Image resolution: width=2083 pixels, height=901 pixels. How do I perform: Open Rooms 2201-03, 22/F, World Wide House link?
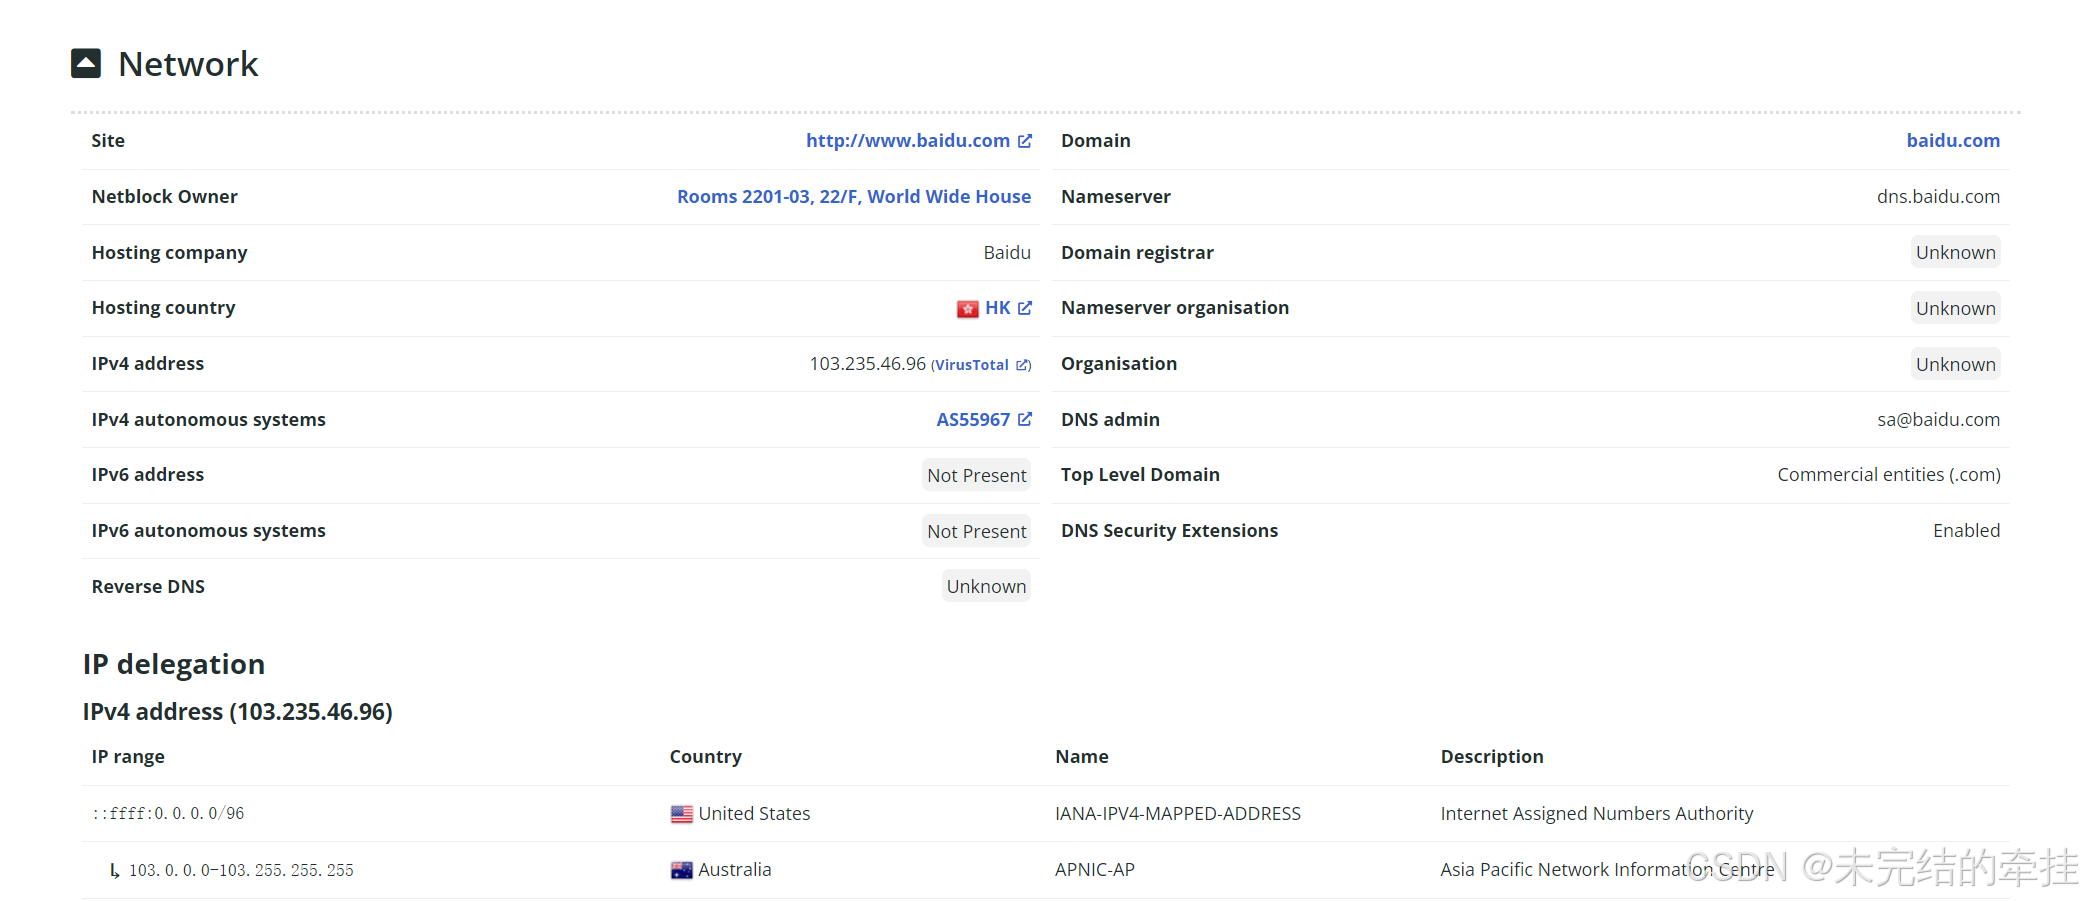pos(854,197)
